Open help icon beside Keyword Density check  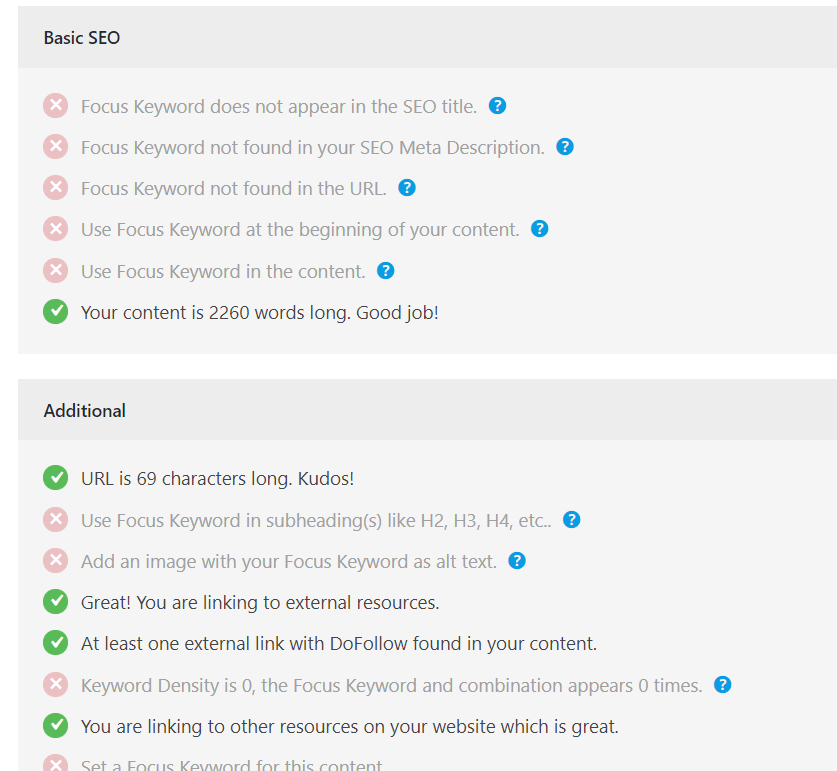(x=723, y=685)
